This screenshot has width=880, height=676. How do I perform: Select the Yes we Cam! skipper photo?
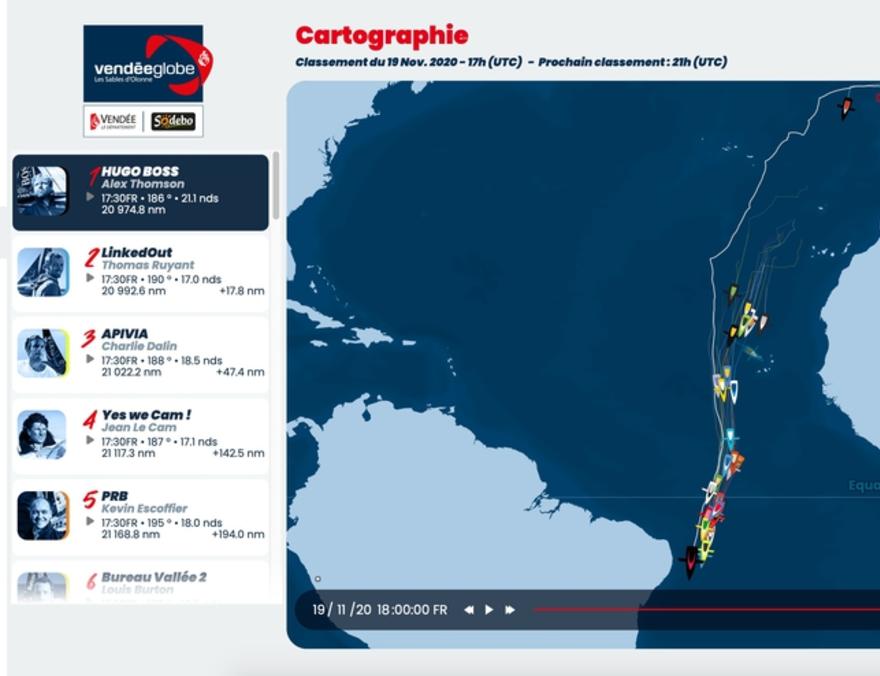coord(43,435)
